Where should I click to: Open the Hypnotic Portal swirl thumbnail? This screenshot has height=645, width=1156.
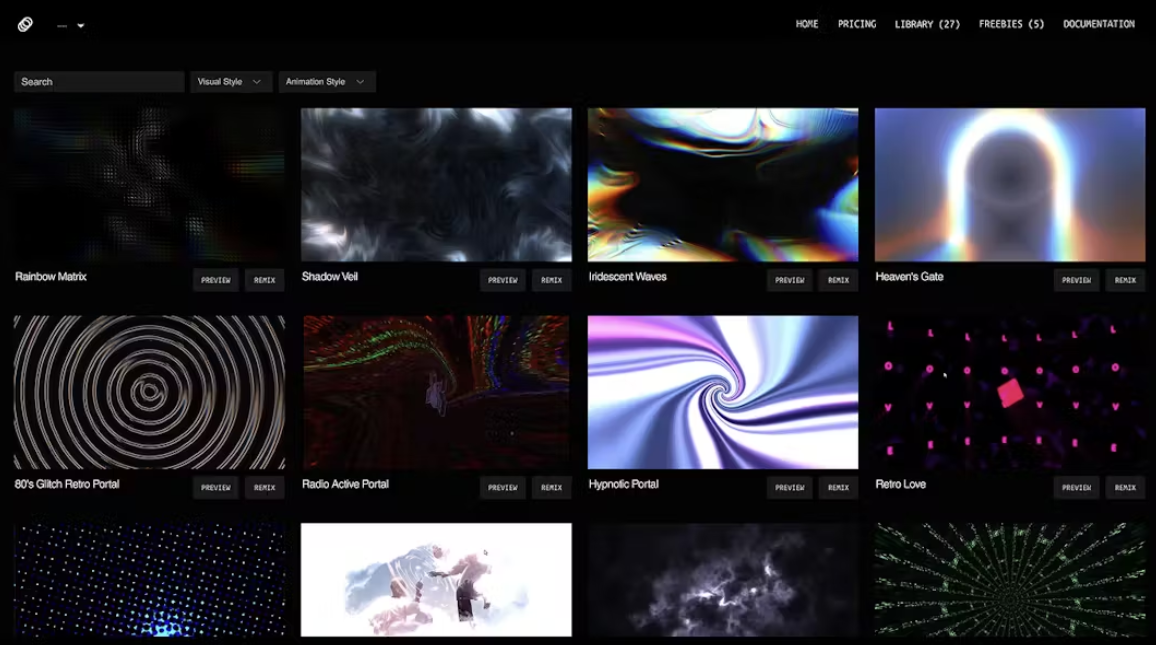coord(722,392)
